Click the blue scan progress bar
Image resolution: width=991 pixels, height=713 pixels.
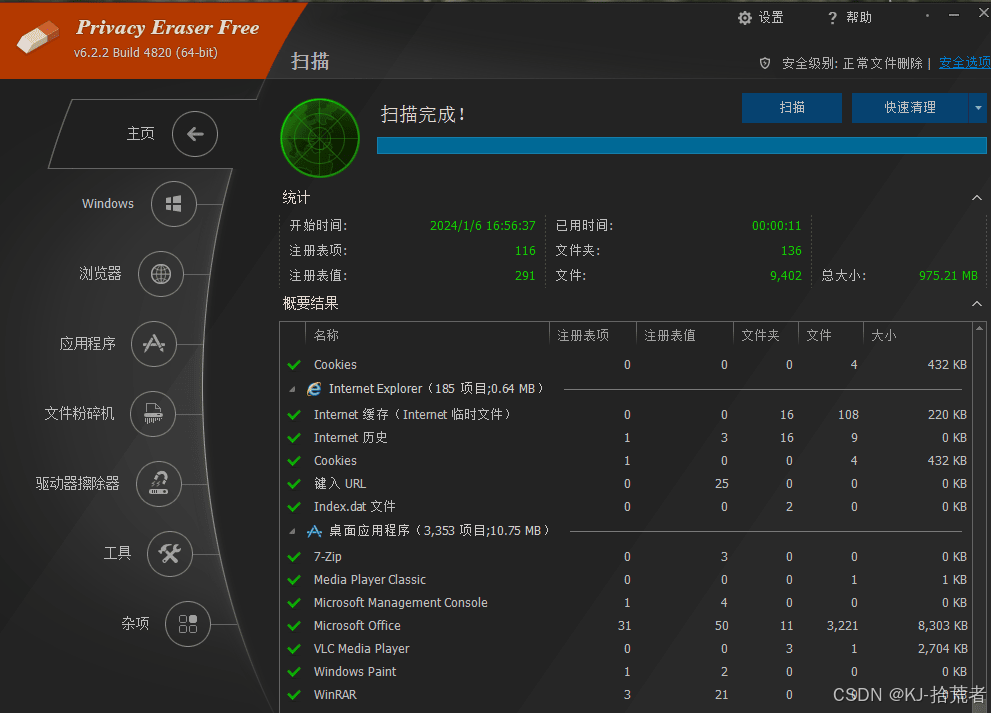click(x=681, y=145)
